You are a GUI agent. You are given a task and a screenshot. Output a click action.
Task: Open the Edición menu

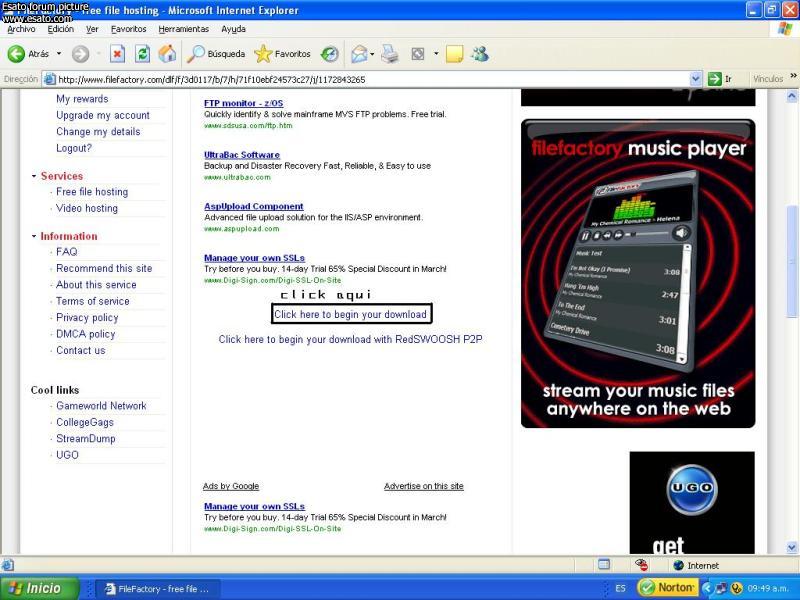pyautogui.click(x=61, y=29)
